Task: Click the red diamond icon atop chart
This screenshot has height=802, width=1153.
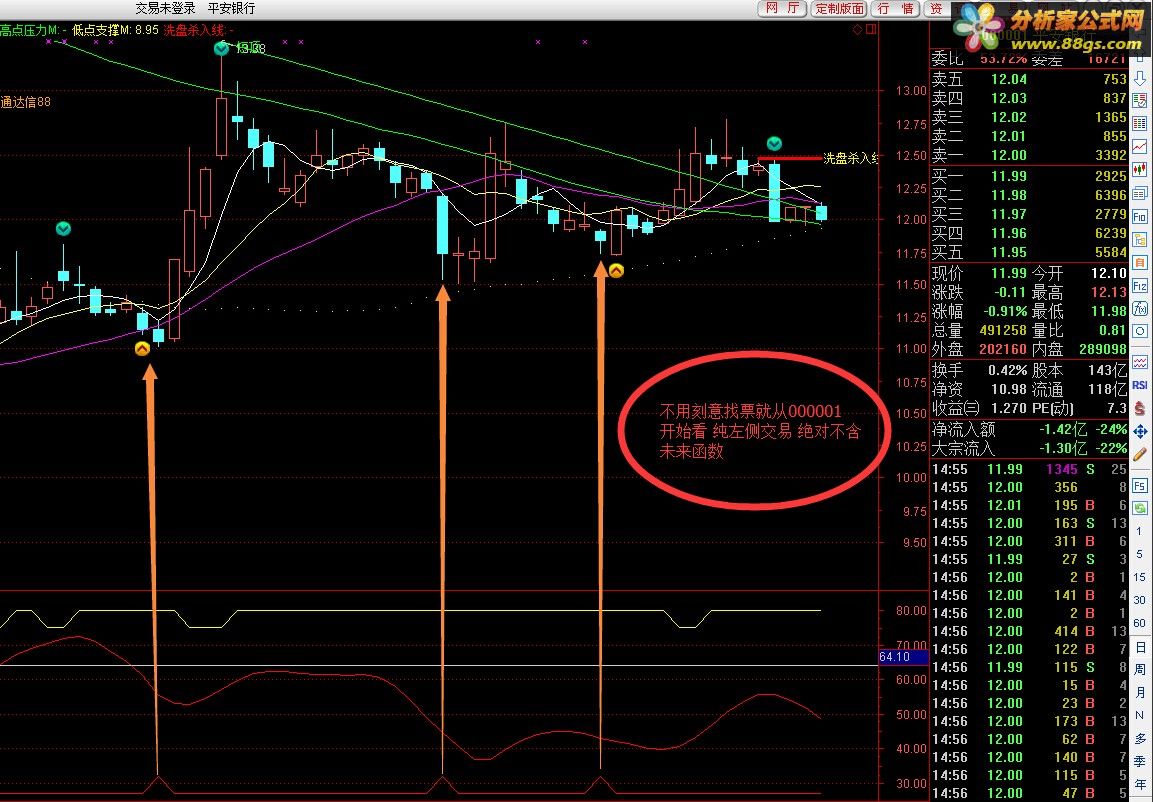Action: click(x=857, y=29)
